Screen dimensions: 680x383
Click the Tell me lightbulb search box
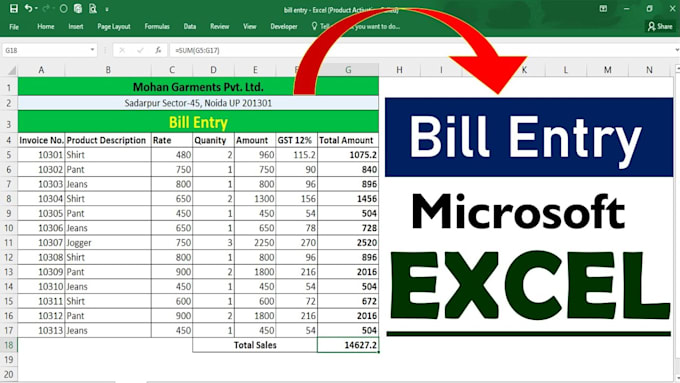[356, 26]
